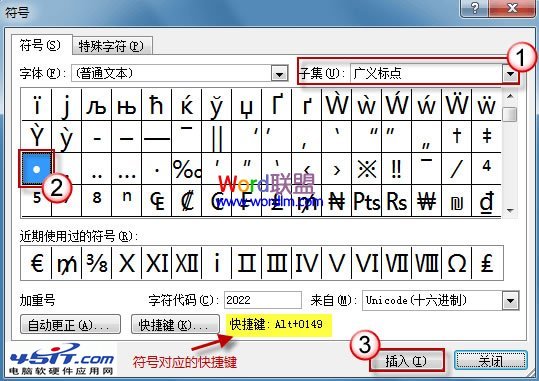Choose the dagger † symbol

click(x=456, y=137)
